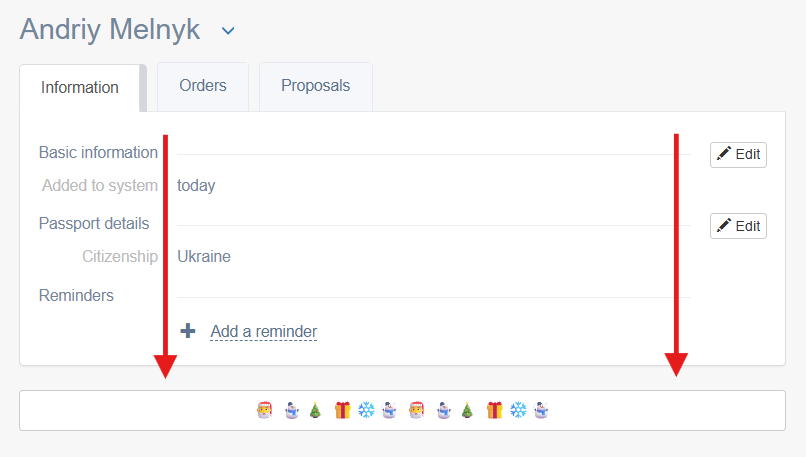Click the left Christmas tree icon

click(x=315, y=410)
